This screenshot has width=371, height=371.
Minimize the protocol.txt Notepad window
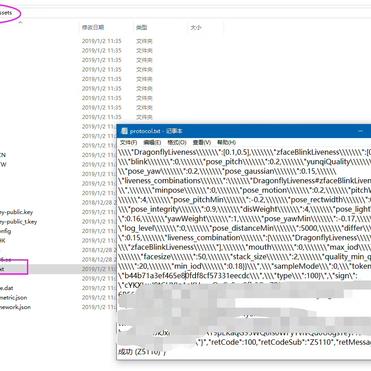pos(360,131)
